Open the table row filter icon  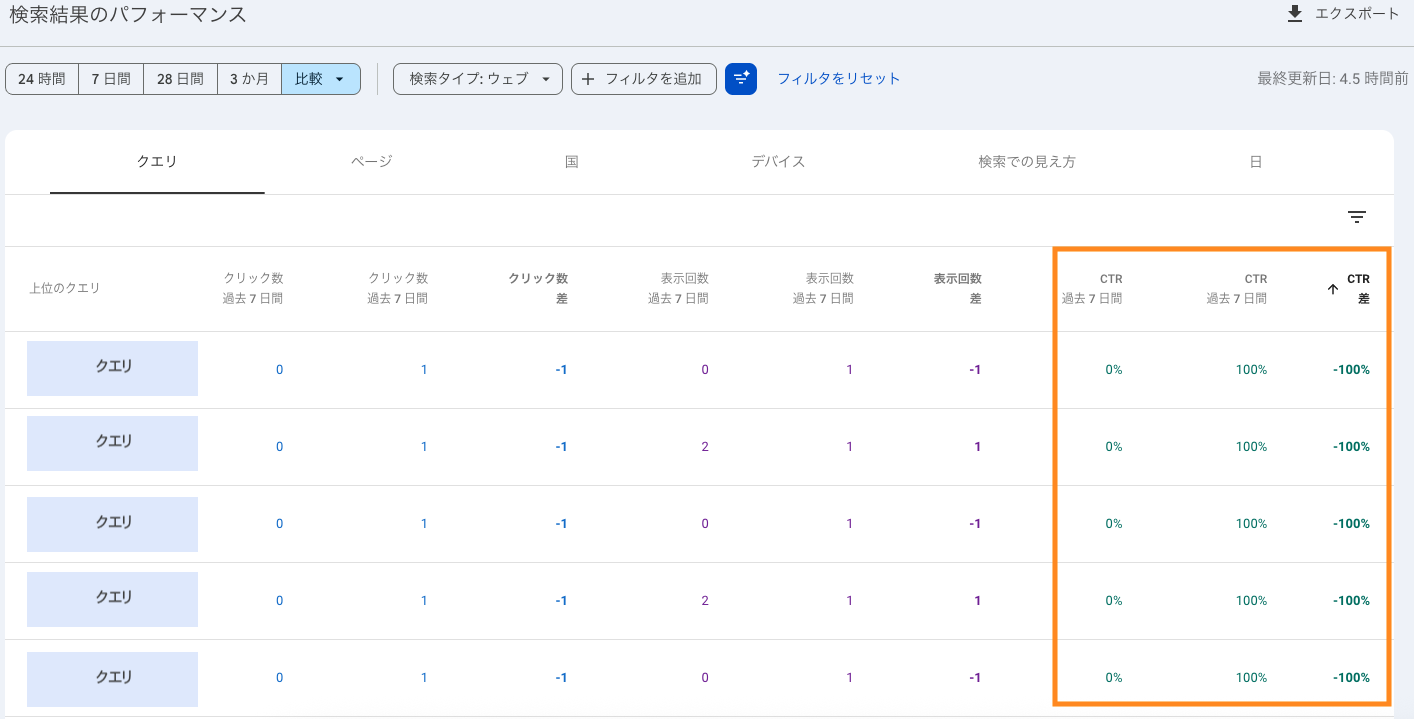click(x=1357, y=217)
